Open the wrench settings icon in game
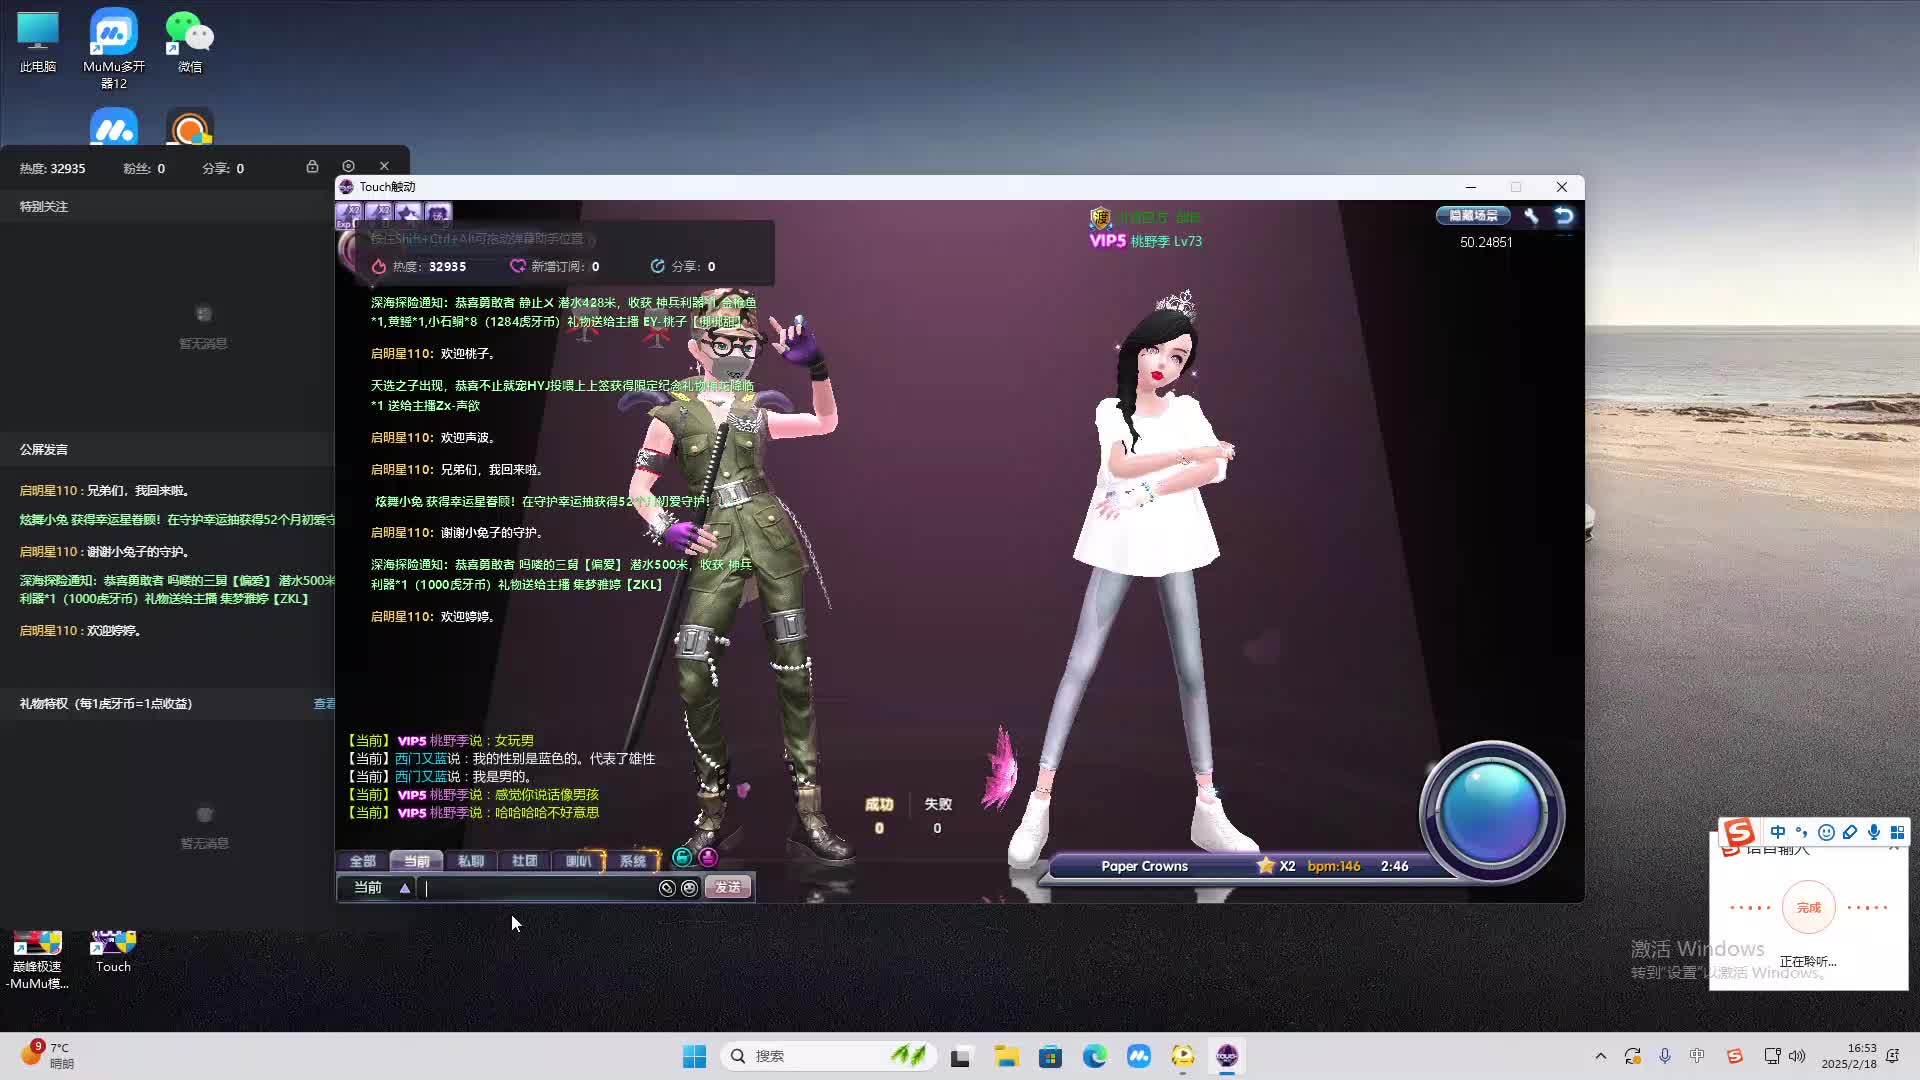Image resolution: width=1920 pixels, height=1080 pixels. (x=1531, y=216)
